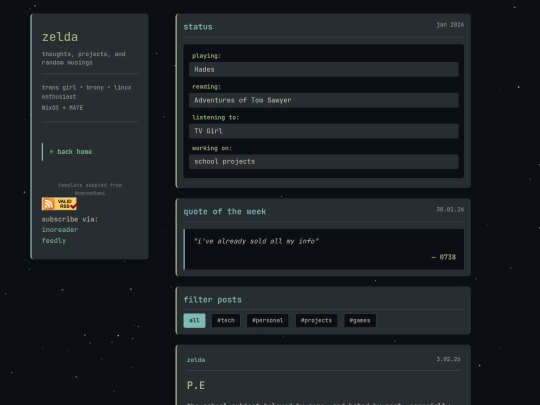Click the quote date 30.01.26
This screenshot has width=540, height=405.
coord(450,209)
